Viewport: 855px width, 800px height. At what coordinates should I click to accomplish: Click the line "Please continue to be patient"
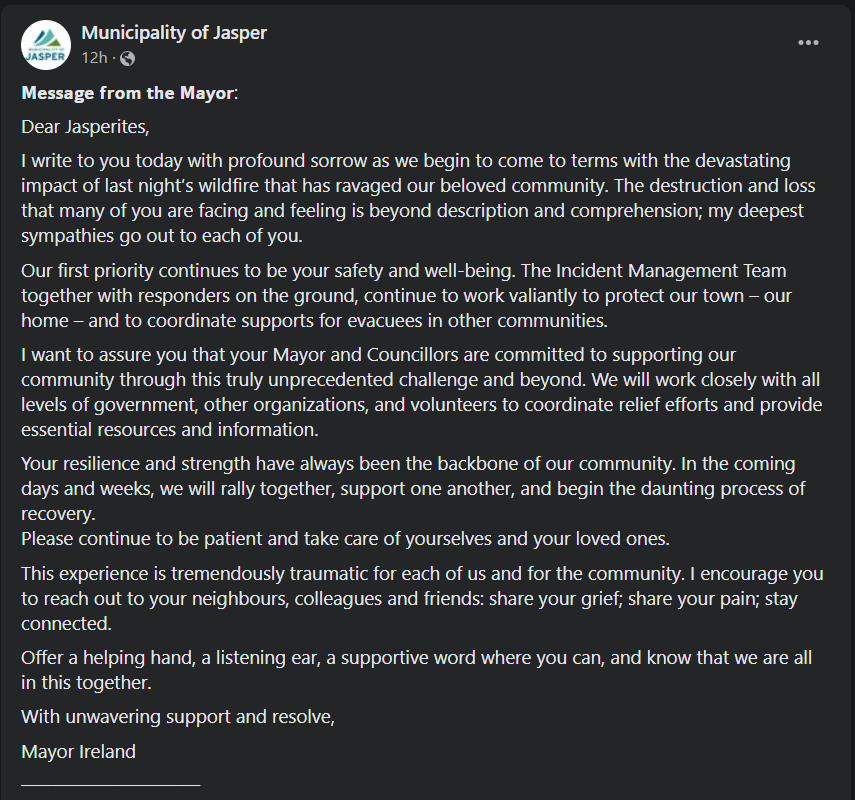pyautogui.click(x=345, y=539)
